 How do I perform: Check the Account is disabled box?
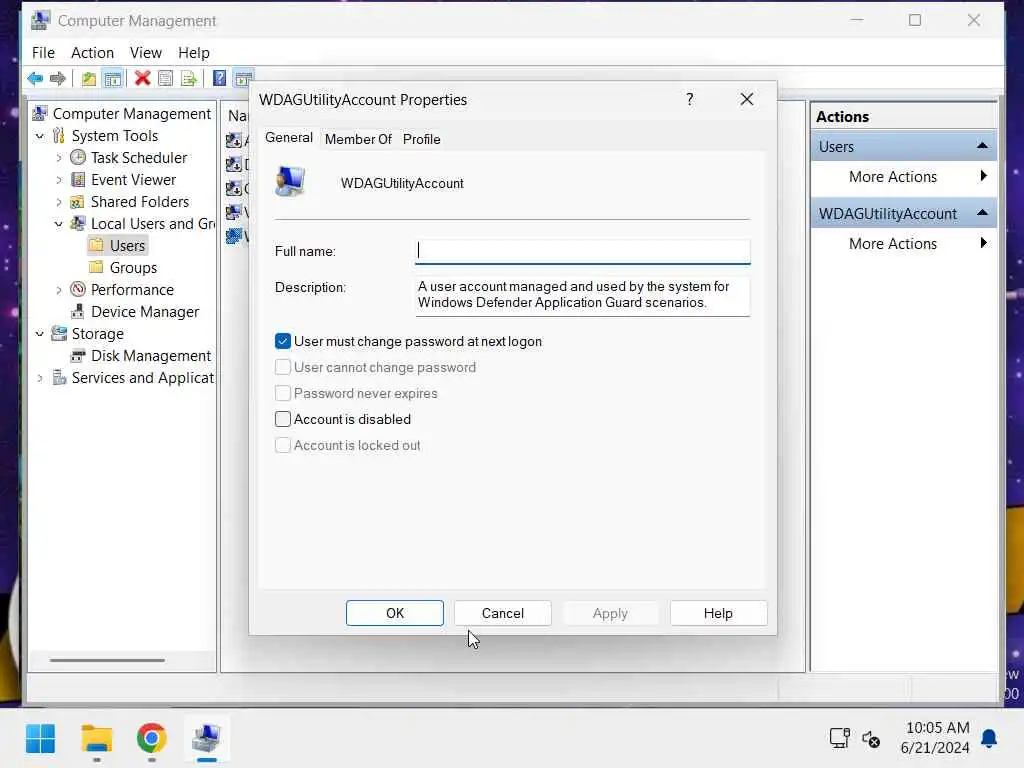tap(283, 419)
